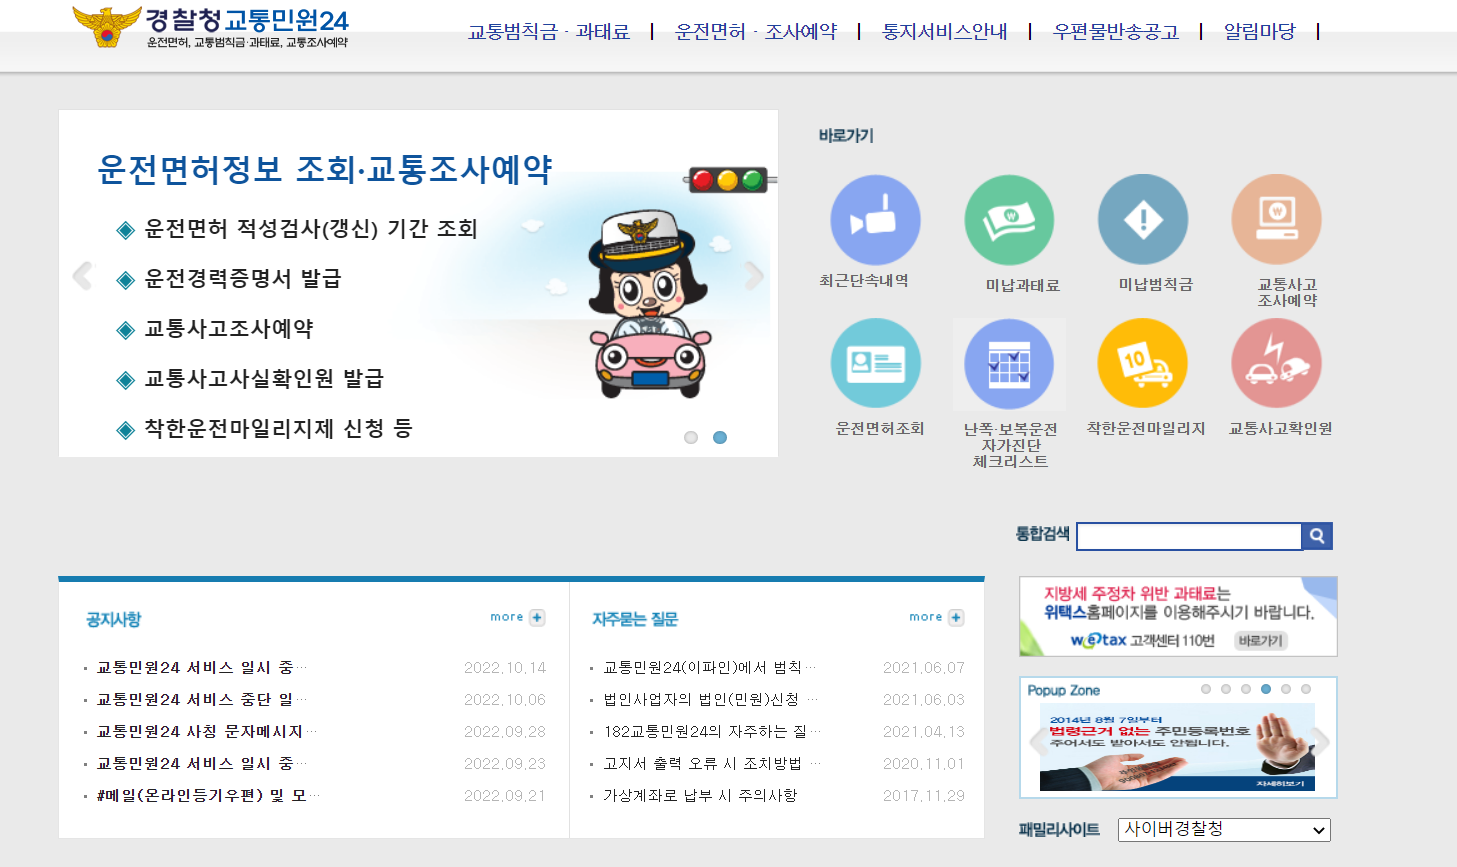The height and width of the screenshot is (867, 1457).
Task: Open more 공지사항 with the more+ link
Action: click(517, 617)
